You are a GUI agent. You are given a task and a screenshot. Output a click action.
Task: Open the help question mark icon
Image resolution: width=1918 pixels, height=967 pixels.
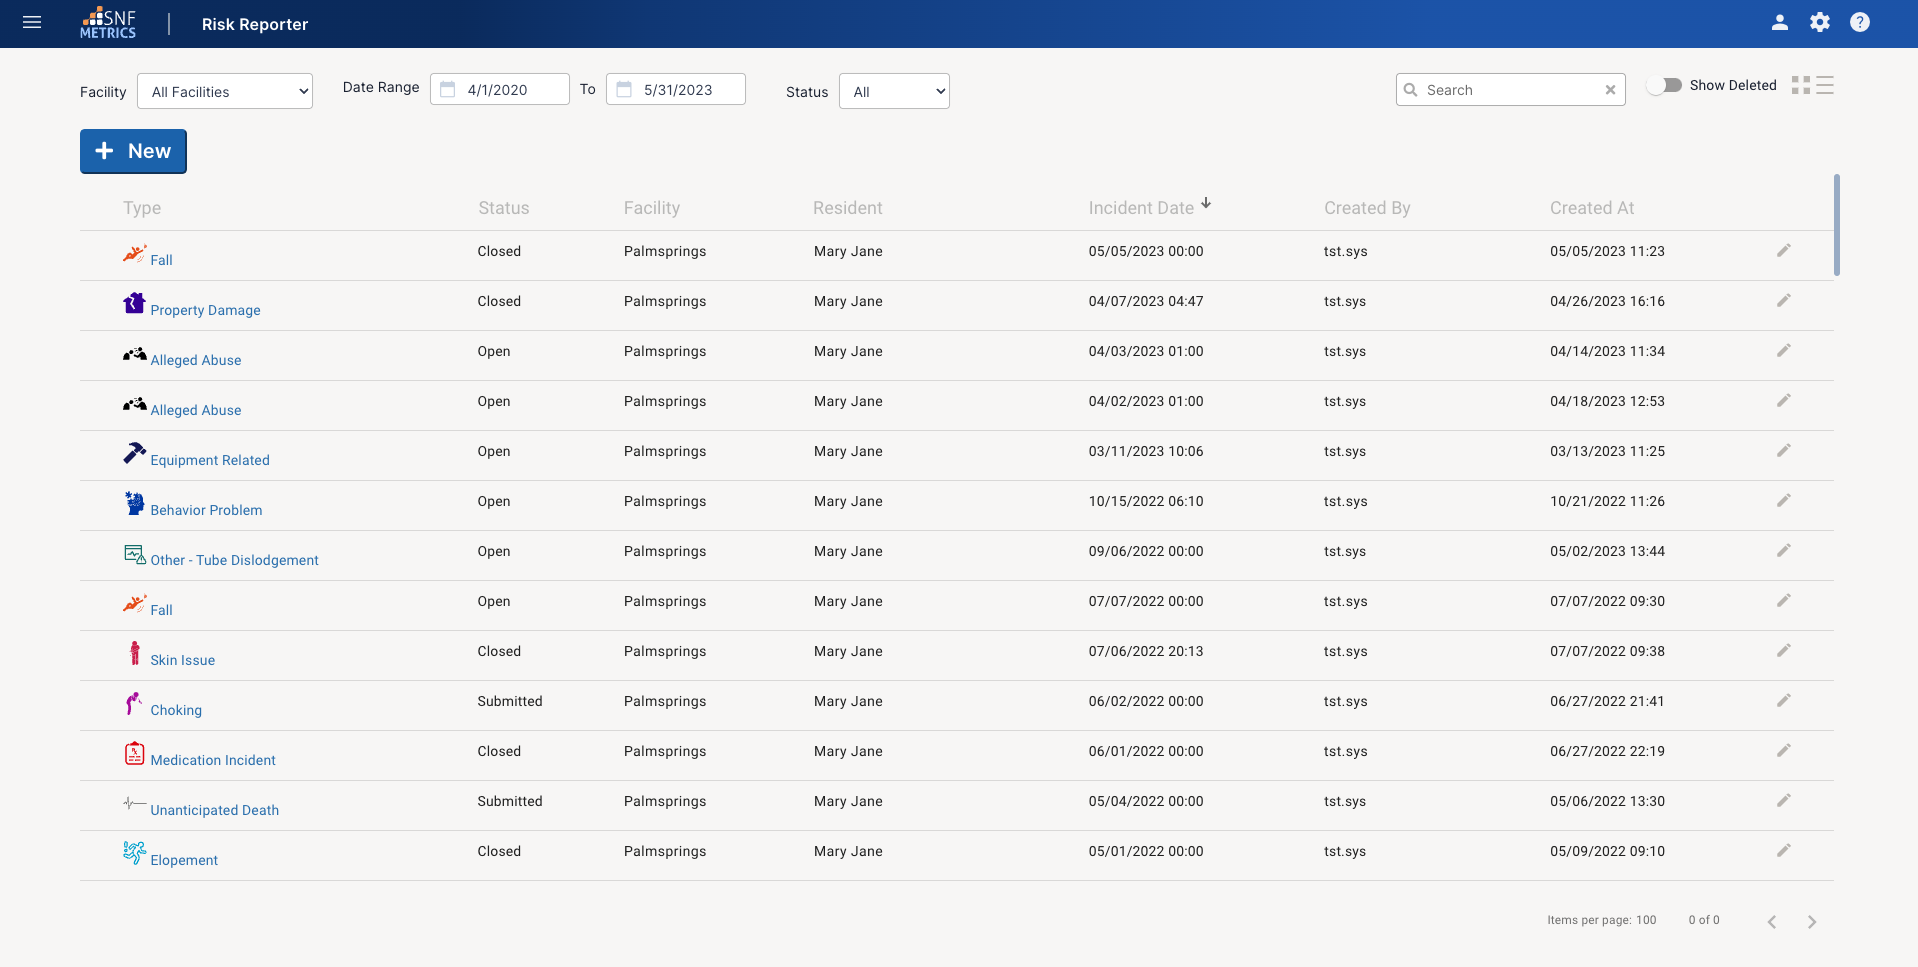1859,22
